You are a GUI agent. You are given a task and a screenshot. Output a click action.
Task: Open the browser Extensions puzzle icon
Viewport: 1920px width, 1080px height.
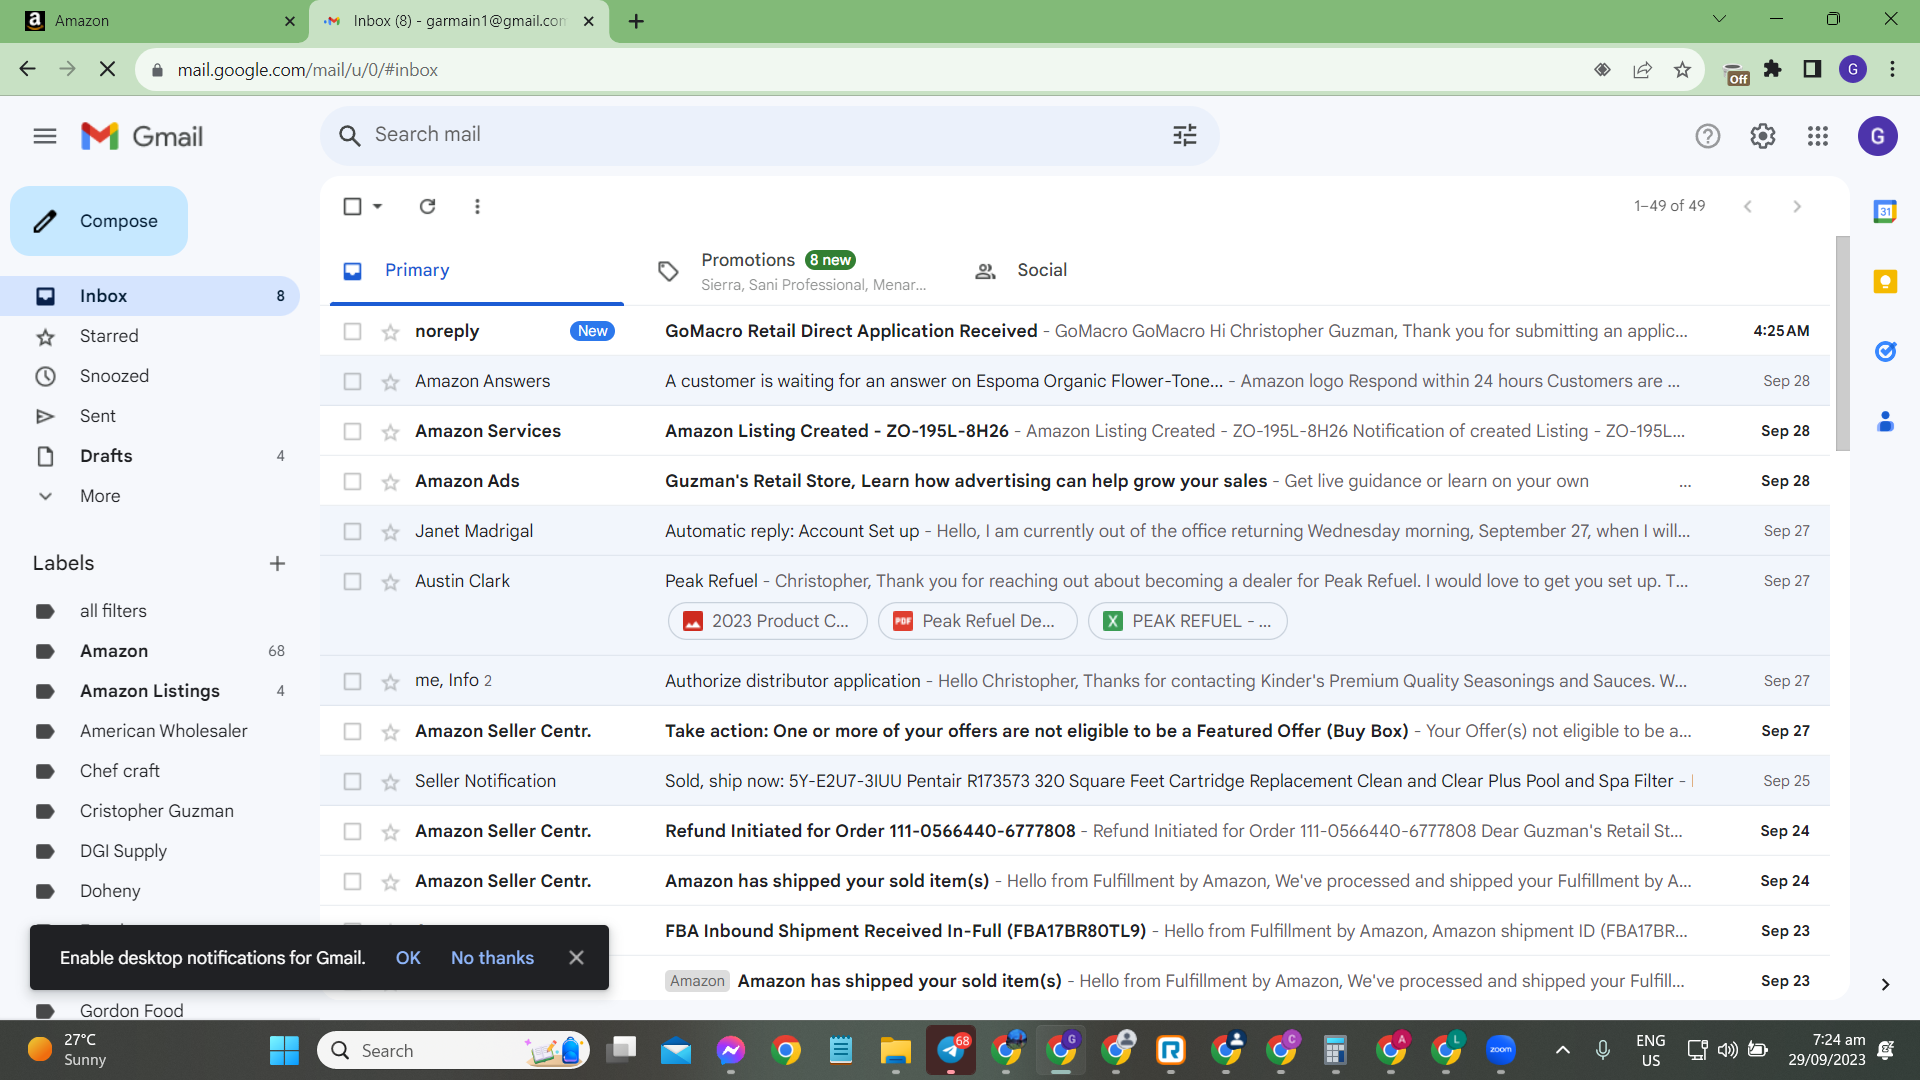tap(1772, 69)
